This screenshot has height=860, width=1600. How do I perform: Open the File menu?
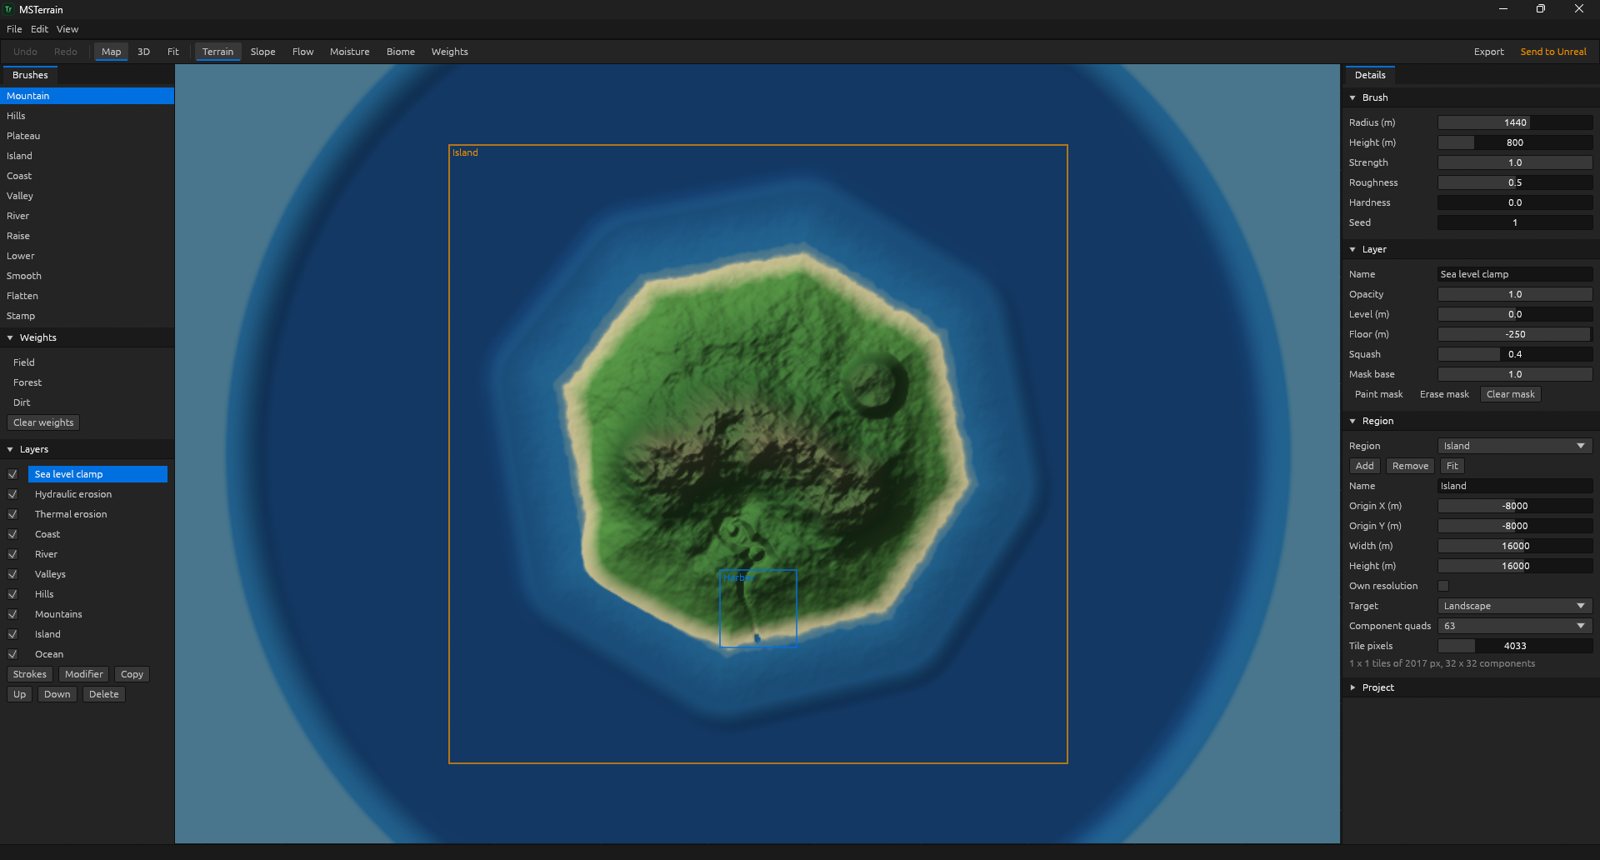(14, 29)
